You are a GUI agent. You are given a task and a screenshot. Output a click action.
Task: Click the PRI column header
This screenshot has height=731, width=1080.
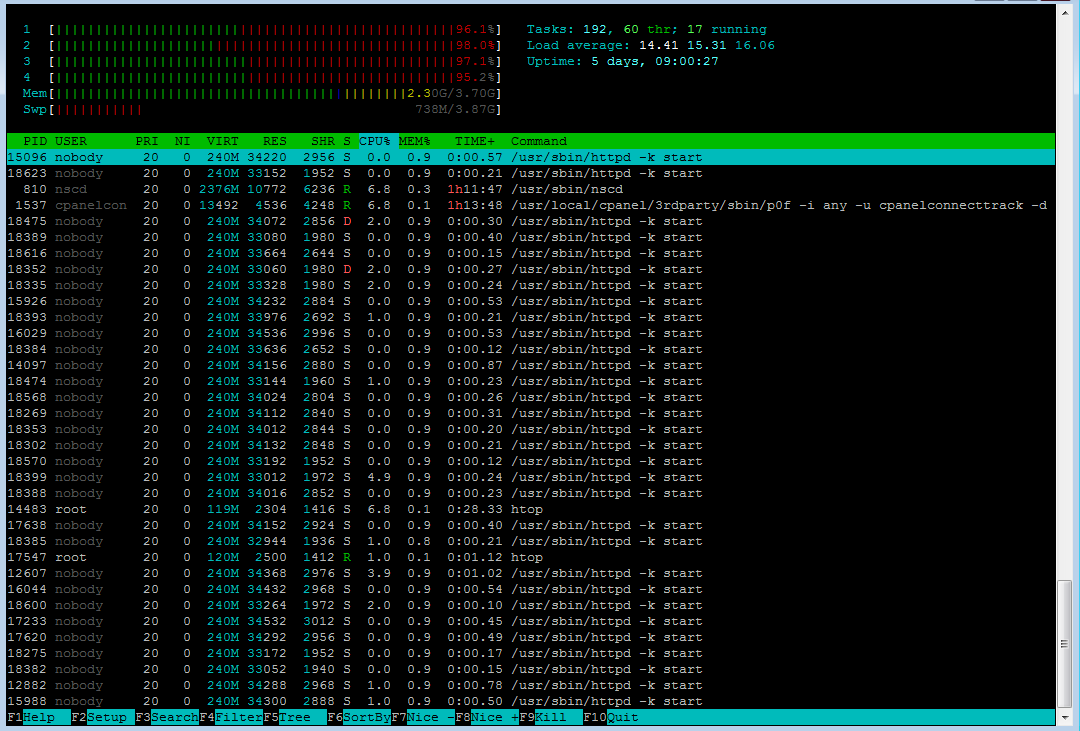147,141
